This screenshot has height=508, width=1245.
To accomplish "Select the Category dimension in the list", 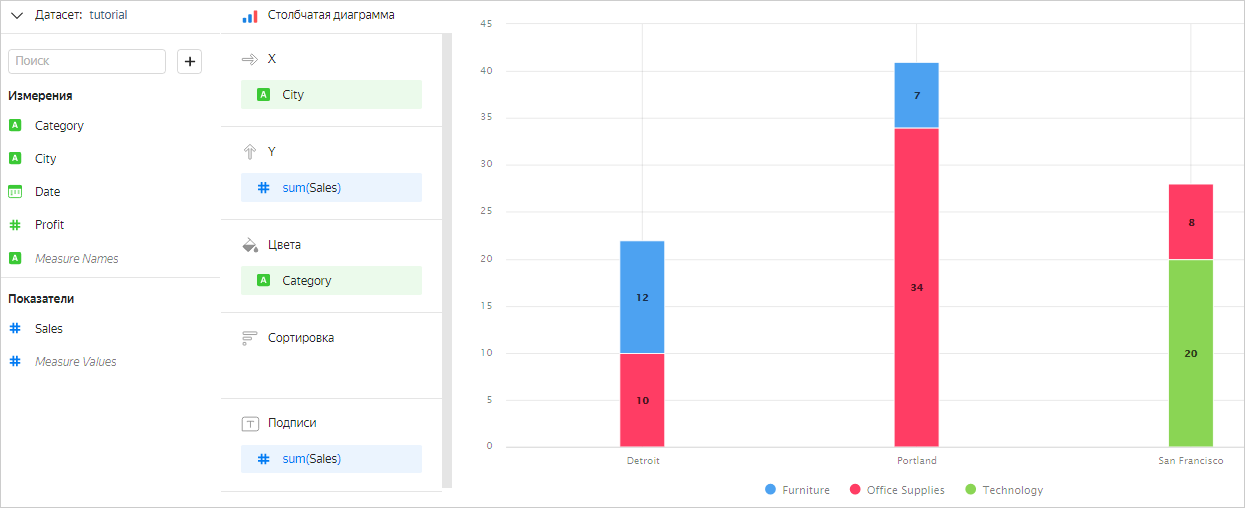I will (59, 126).
